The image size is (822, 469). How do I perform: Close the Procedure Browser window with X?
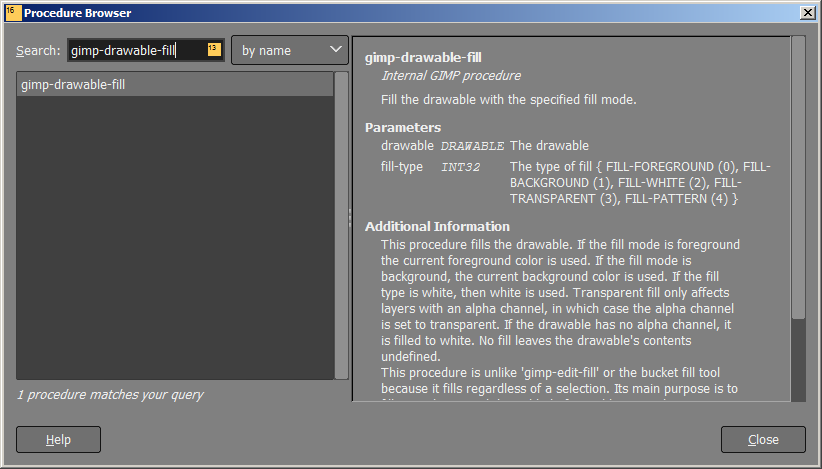pyautogui.click(x=808, y=13)
